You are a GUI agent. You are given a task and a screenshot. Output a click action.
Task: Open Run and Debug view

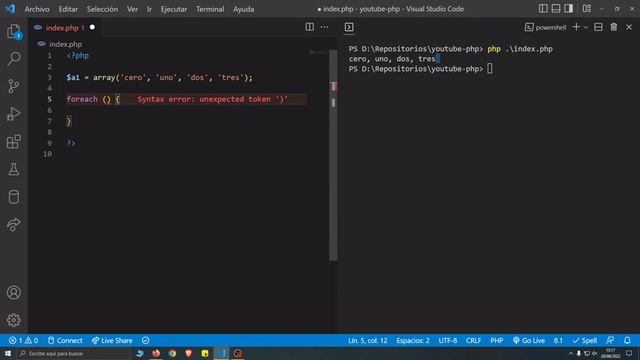click(x=13, y=114)
